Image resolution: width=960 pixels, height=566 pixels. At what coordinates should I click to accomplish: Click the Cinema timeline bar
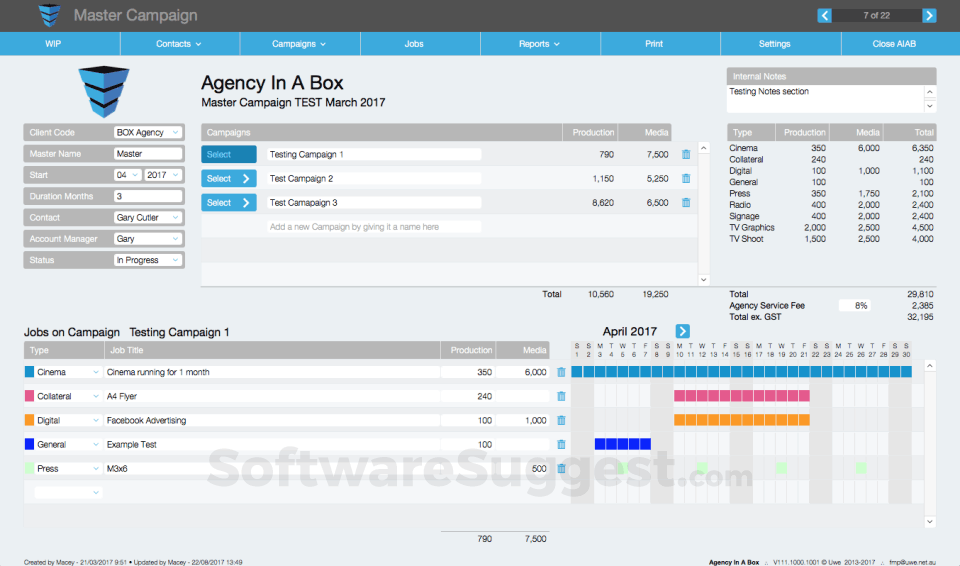tap(741, 371)
